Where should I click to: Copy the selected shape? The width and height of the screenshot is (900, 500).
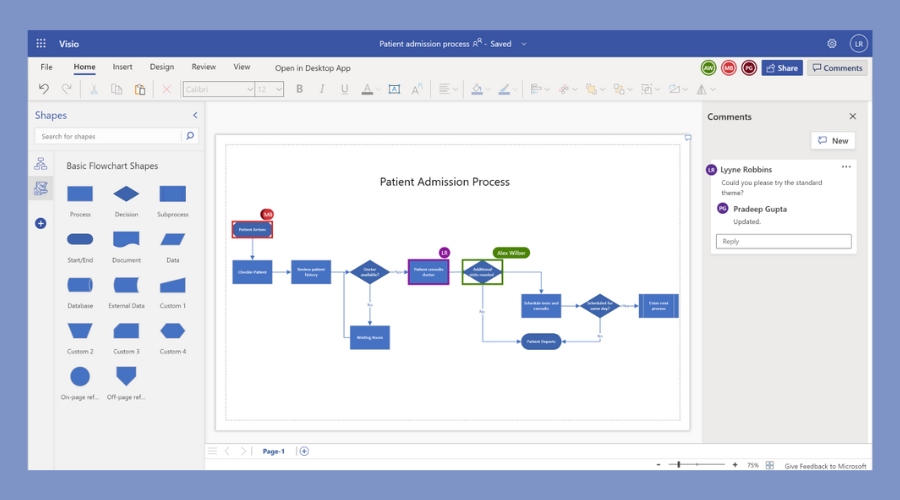[117, 90]
